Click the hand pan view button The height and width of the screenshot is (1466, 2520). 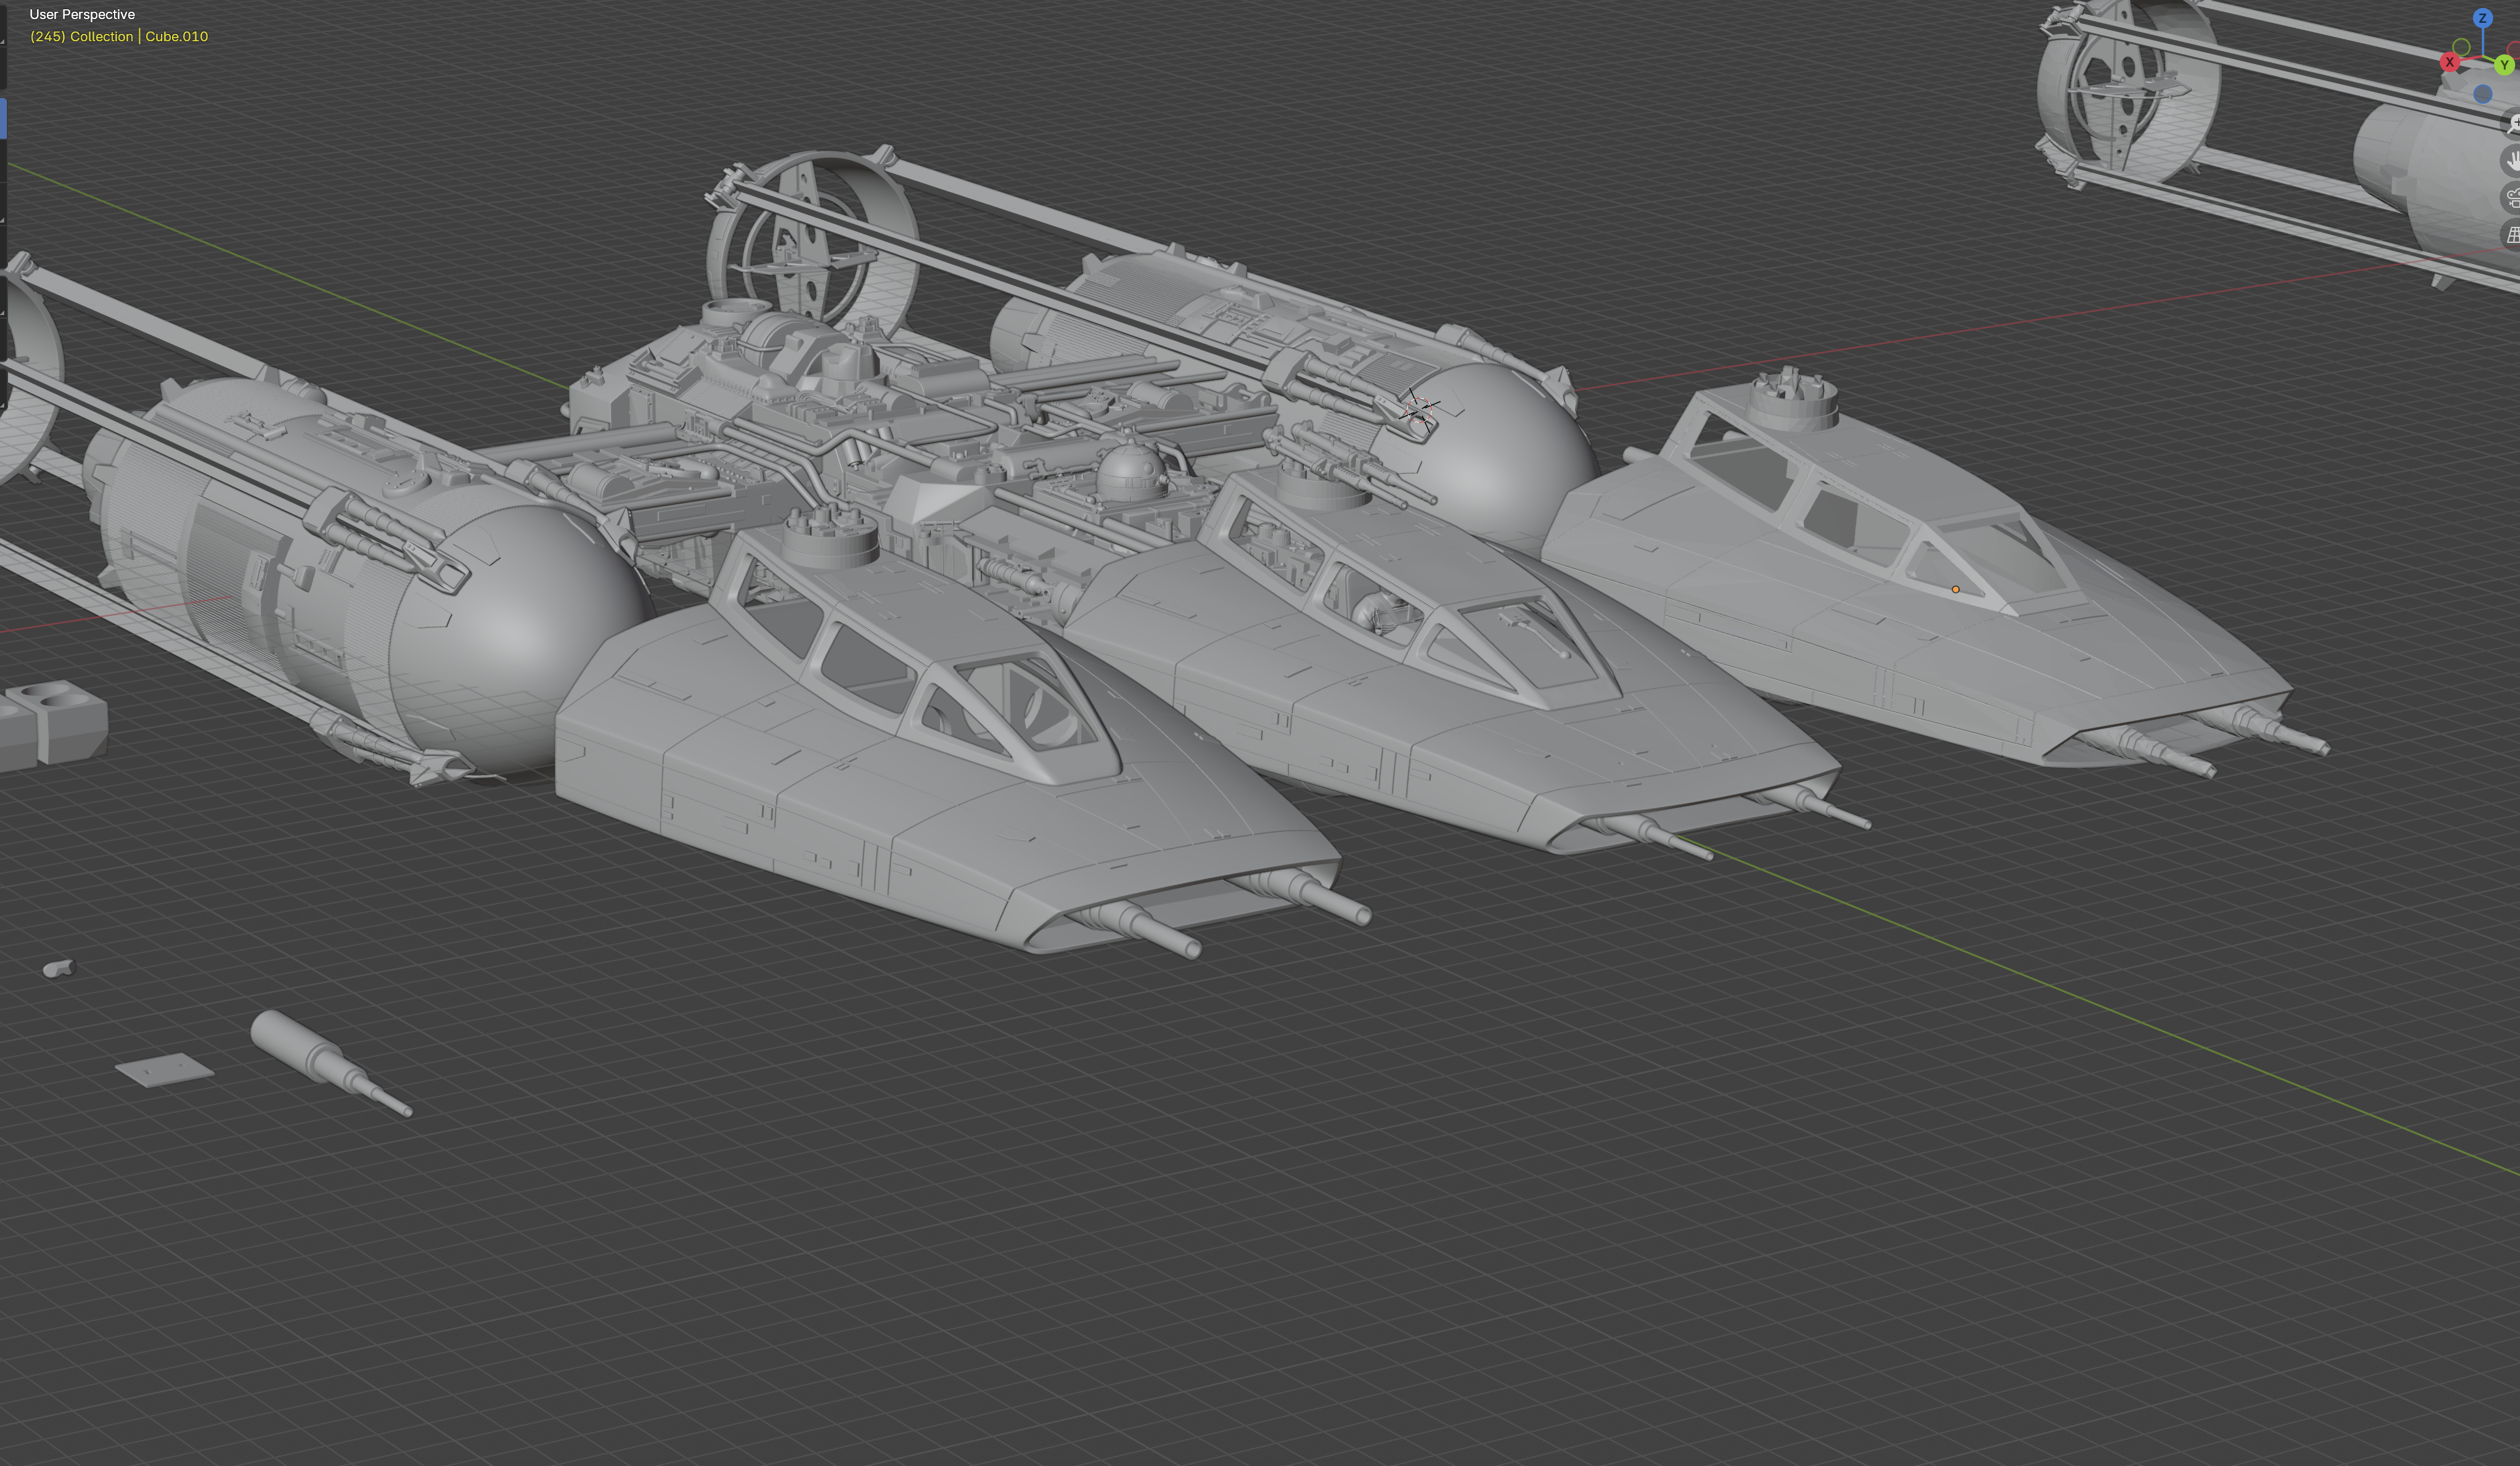pyautogui.click(x=2511, y=160)
